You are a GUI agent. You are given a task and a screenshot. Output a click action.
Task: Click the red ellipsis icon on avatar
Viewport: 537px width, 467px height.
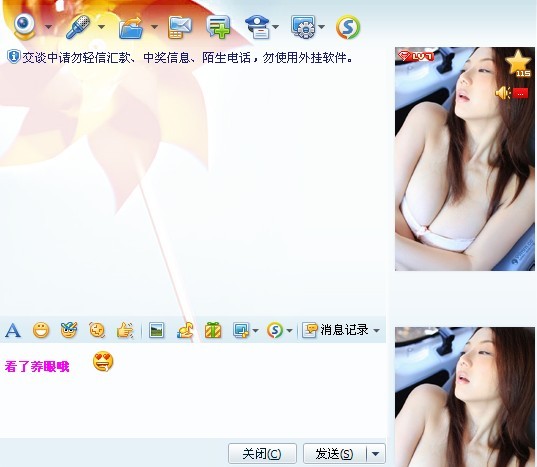point(521,93)
